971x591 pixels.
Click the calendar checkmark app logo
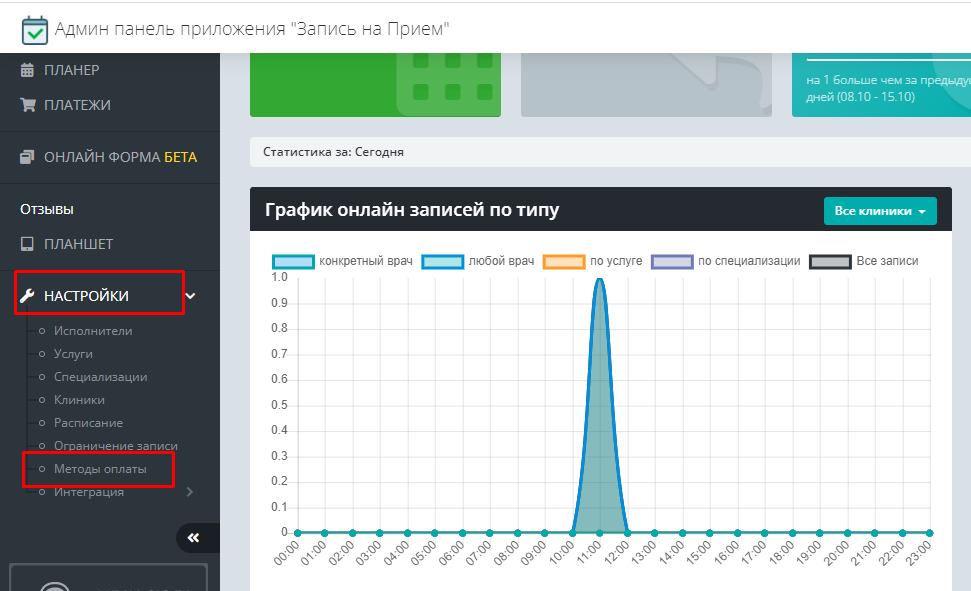click(34, 29)
